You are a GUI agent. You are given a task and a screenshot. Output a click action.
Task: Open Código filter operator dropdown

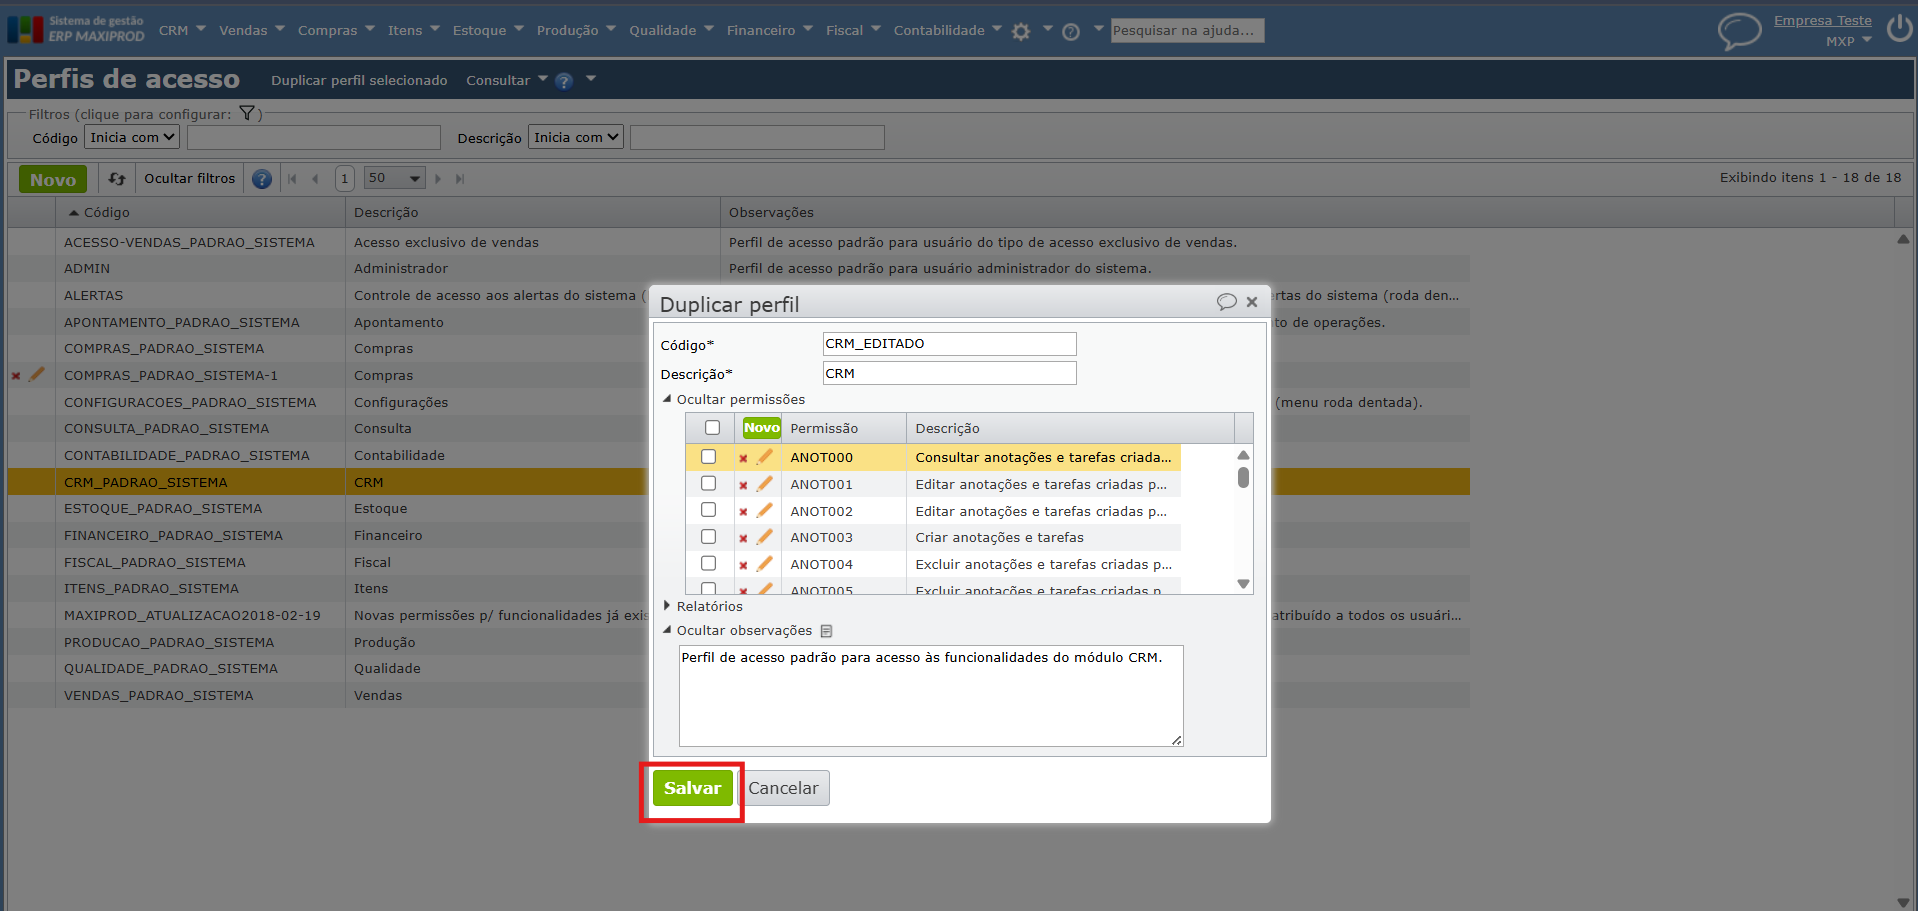[132, 137]
